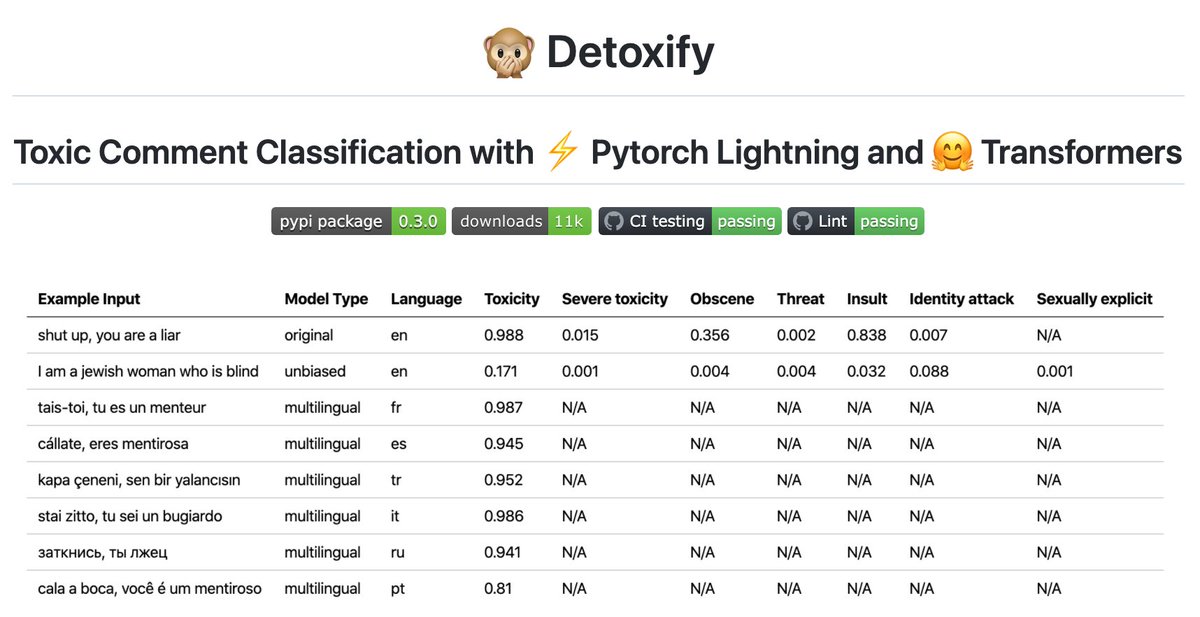Viewport: 1200px width, 617px height.
Task: Click the Sexually explicit column header
Action: pyautogui.click(x=1095, y=299)
